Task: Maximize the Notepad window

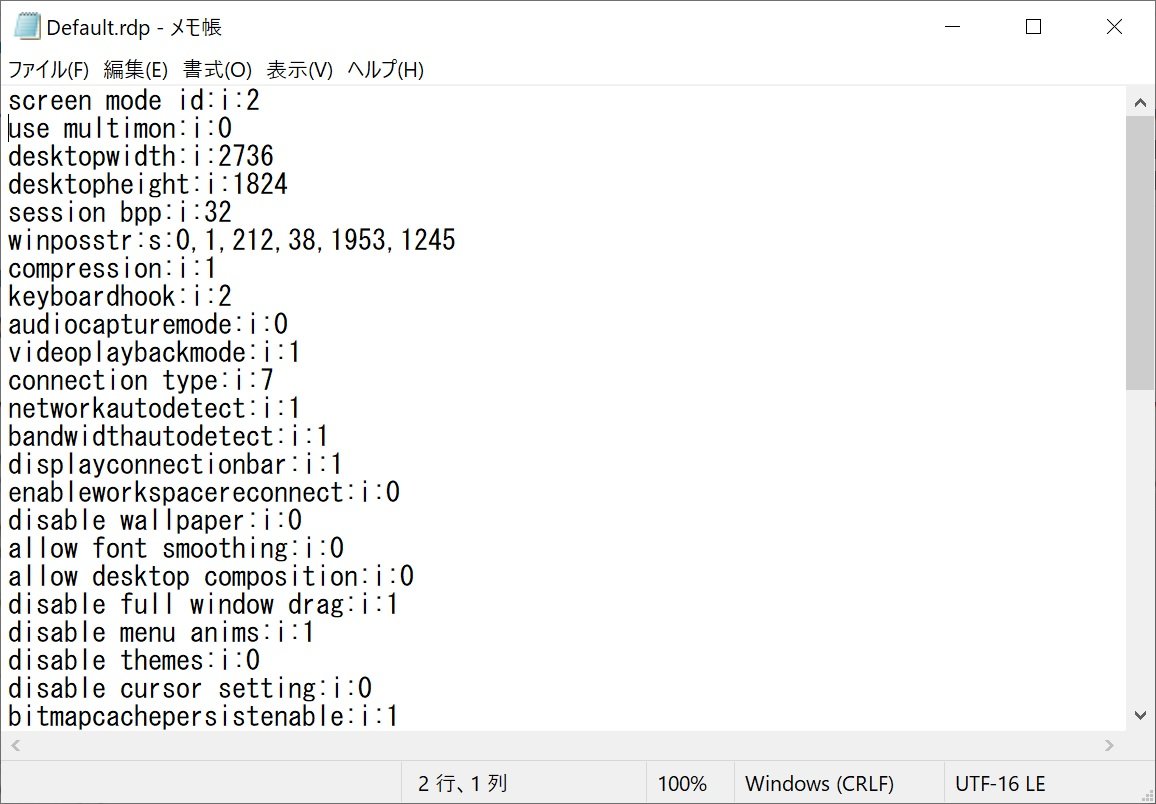Action: [1034, 27]
